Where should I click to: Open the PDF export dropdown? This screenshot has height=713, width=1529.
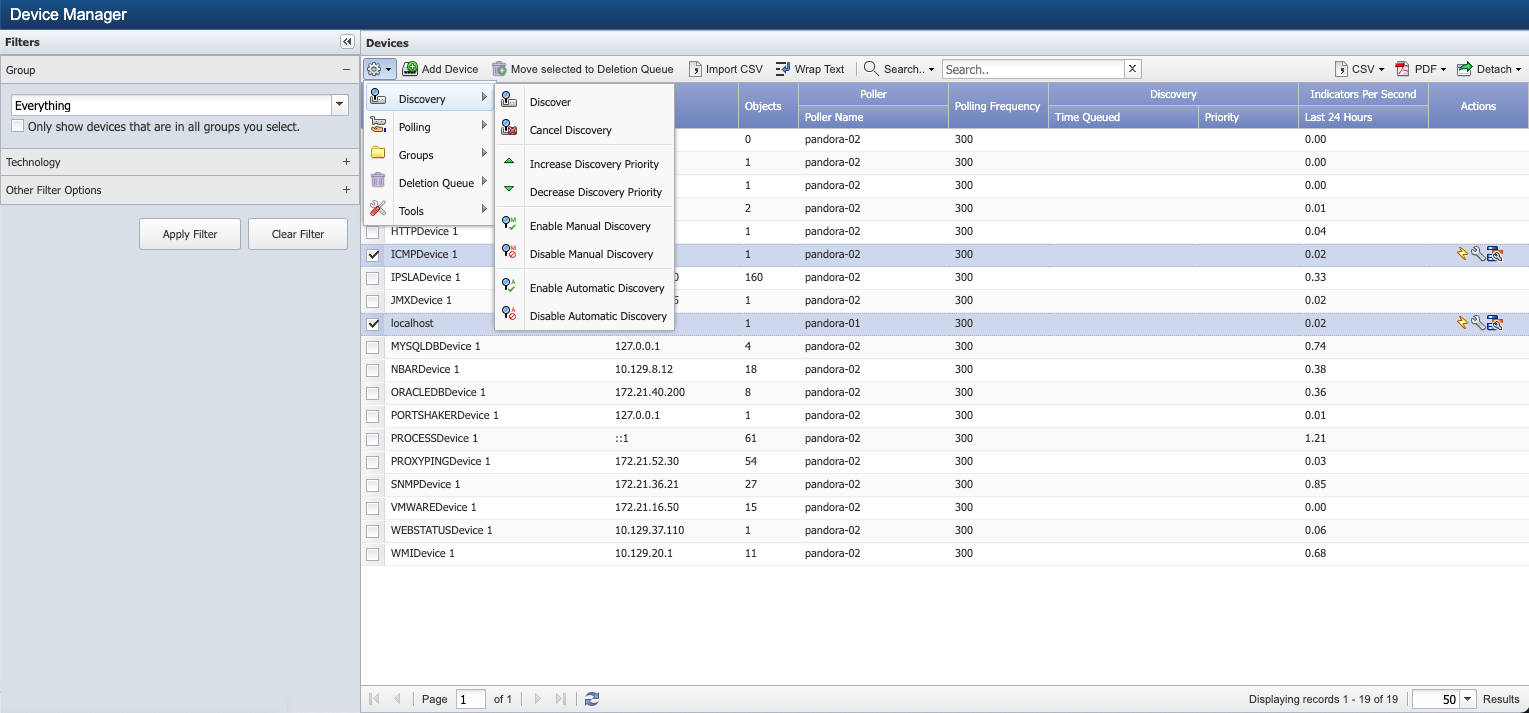[x=1422, y=69]
